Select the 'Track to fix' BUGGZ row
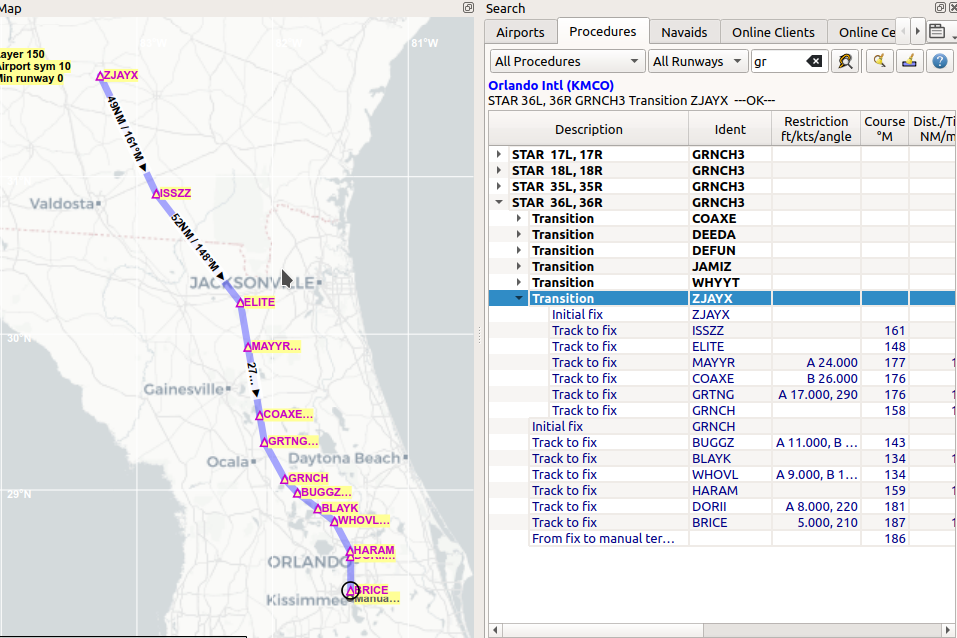This screenshot has width=957, height=638. pyautogui.click(x=721, y=442)
